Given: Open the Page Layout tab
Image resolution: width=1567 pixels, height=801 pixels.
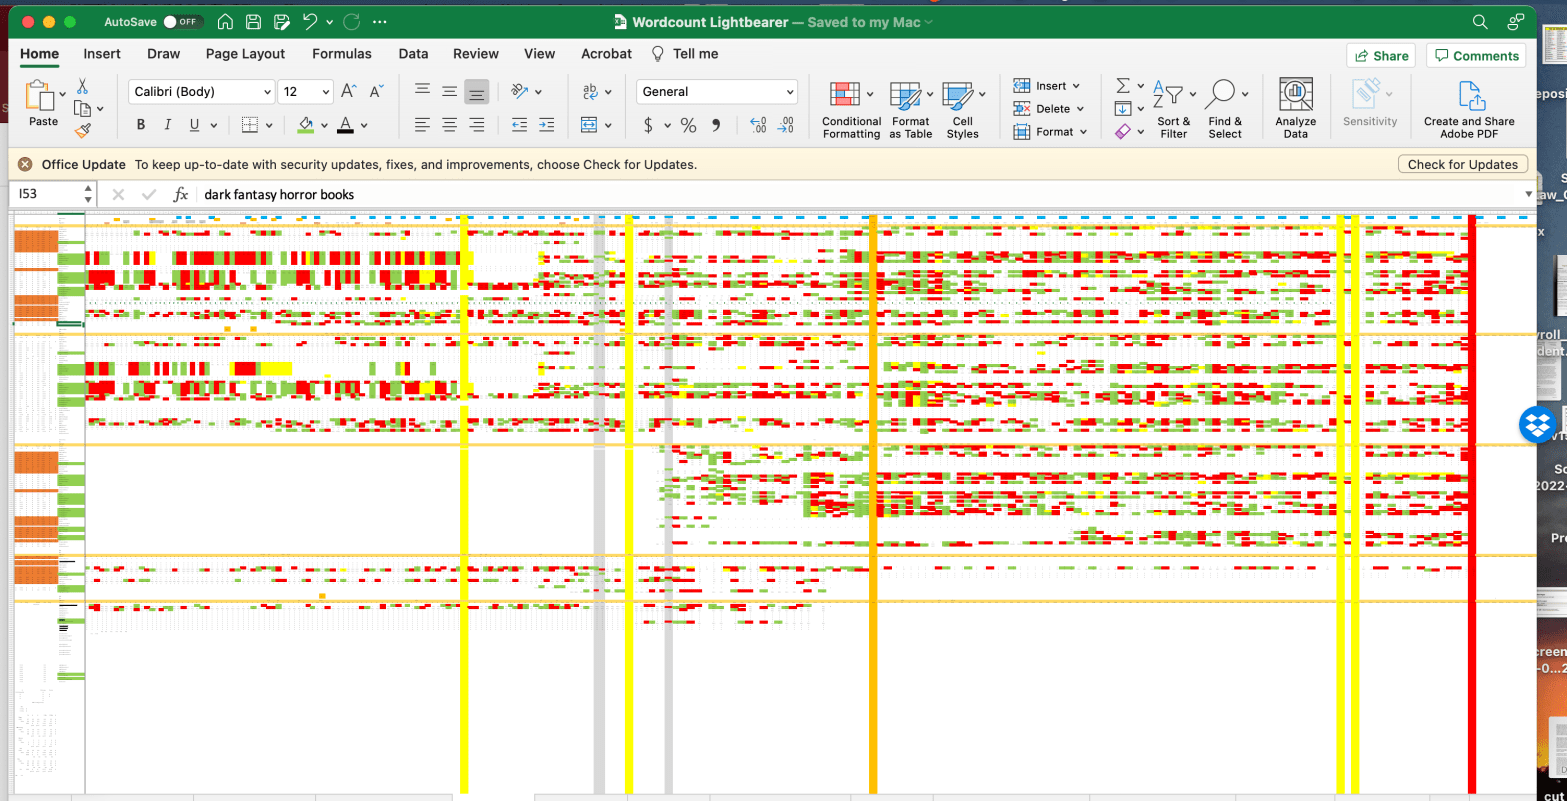Looking at the screenshot, I should coord(245,54).
